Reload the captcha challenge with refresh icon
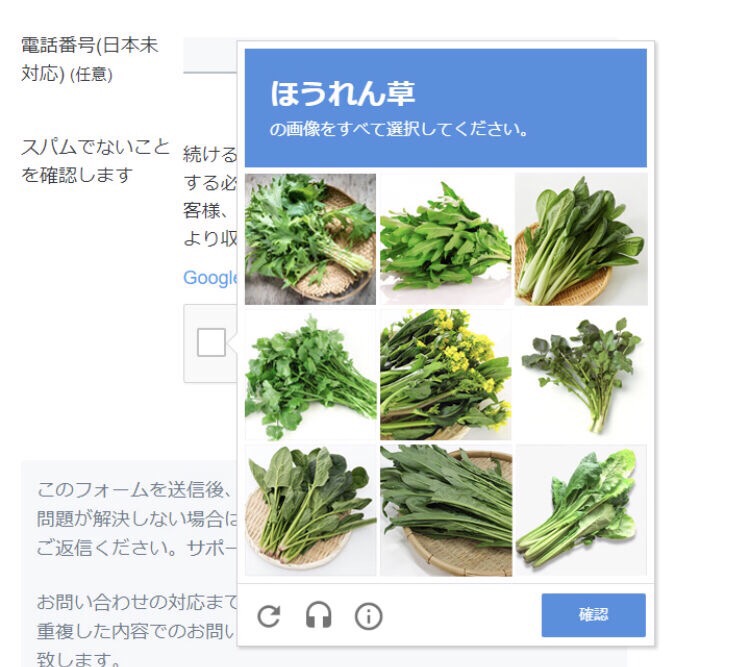 tap(269, 616)
